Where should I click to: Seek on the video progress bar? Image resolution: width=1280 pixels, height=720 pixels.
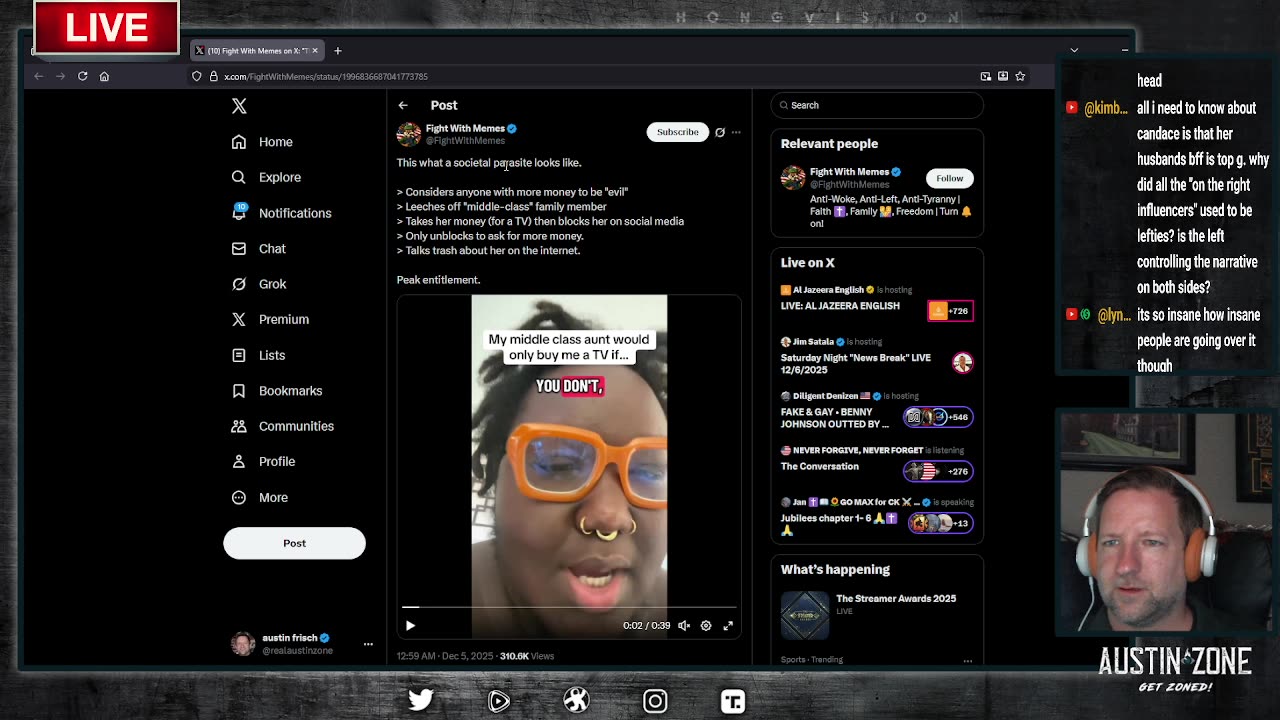pos(569,607)
